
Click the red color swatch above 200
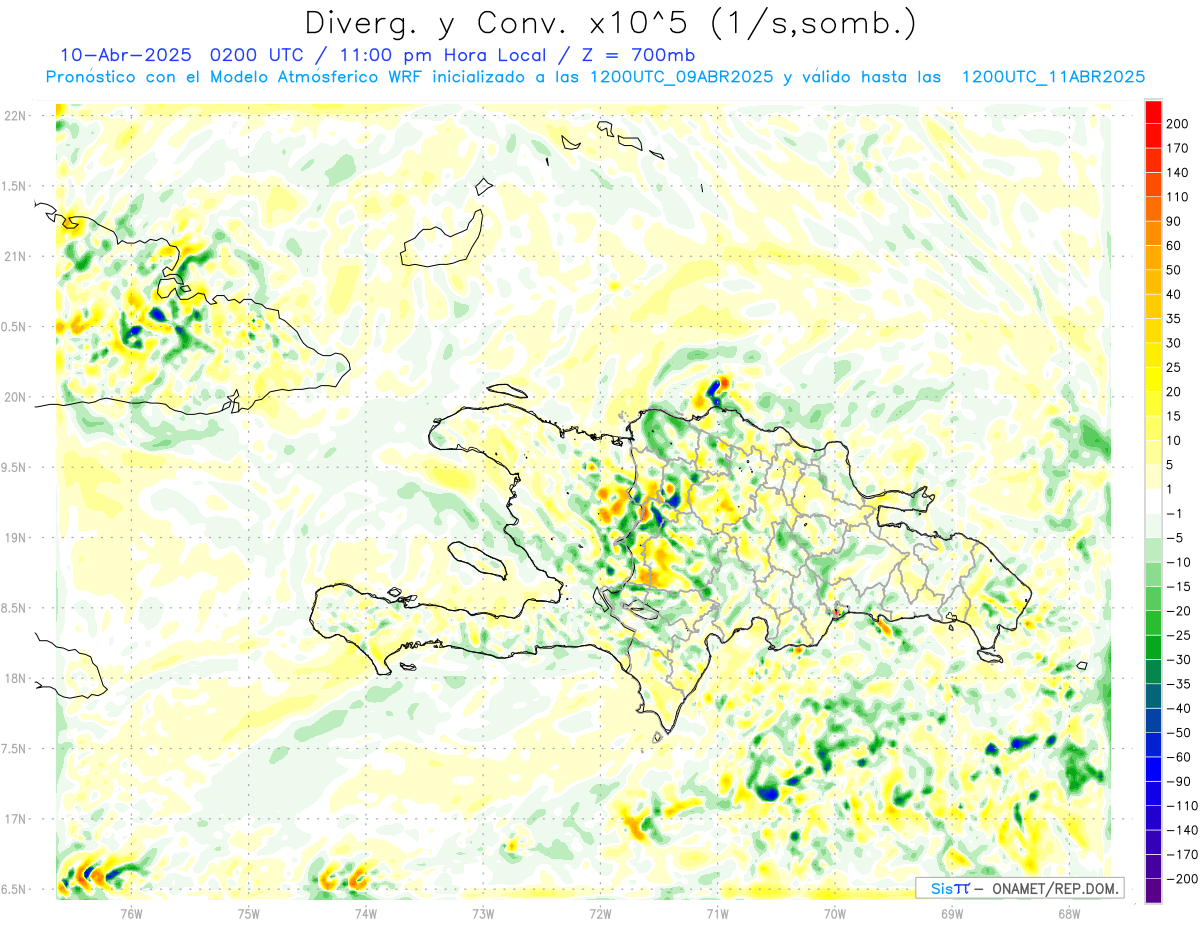click(x=1153, y=112)
